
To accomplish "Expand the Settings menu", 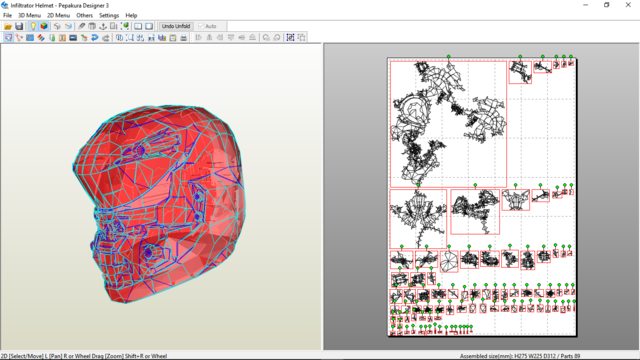I will (109, 16).
